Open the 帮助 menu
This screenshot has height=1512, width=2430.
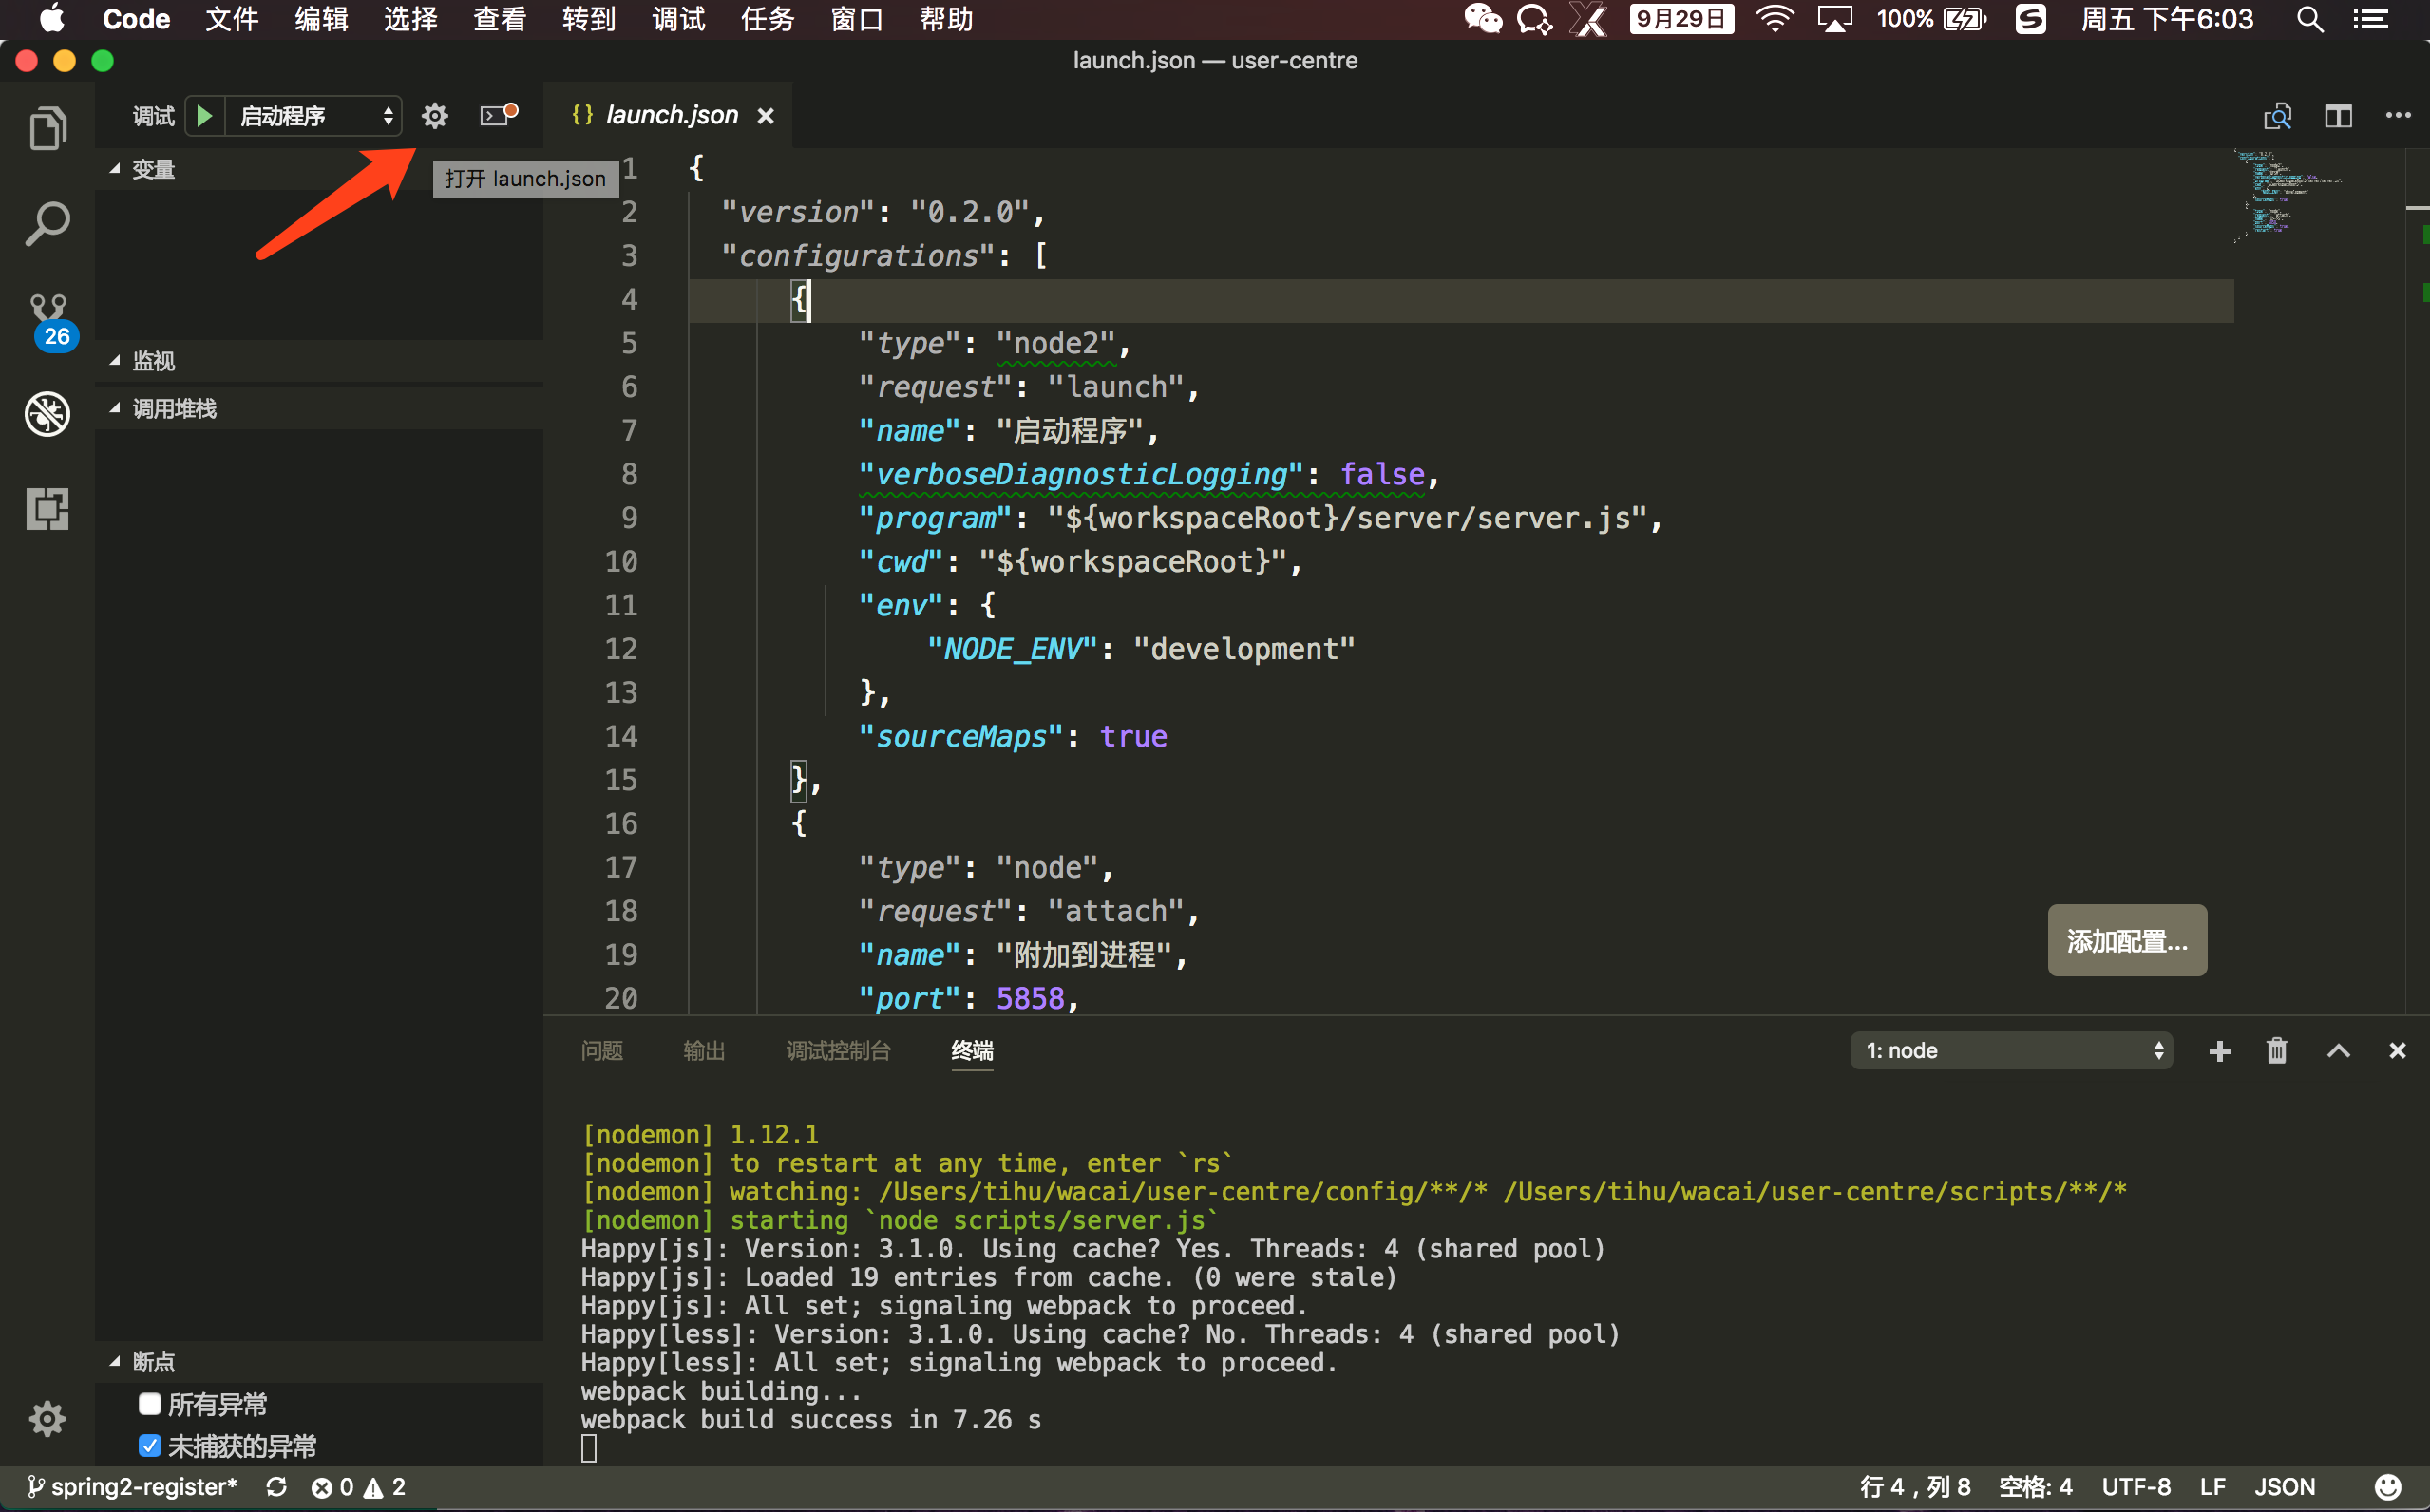click(x=946, y=19)
